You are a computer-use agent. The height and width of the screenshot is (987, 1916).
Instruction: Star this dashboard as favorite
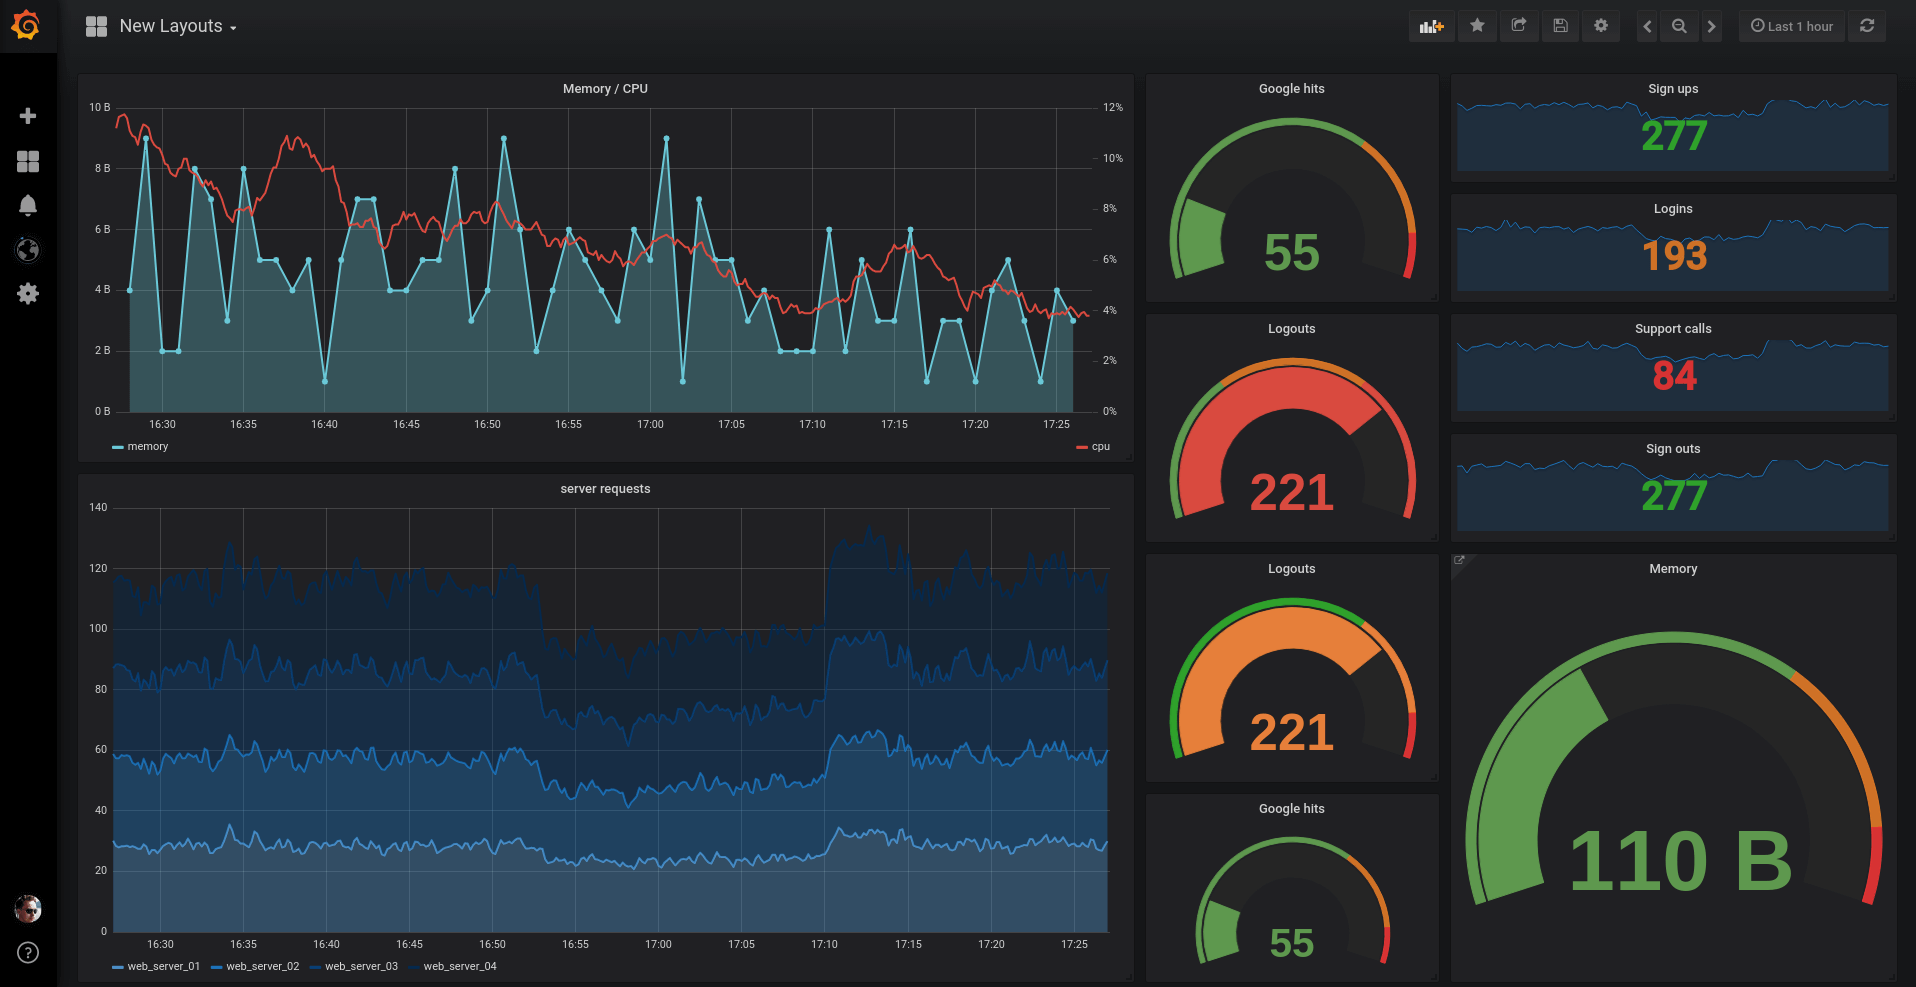1477,26
